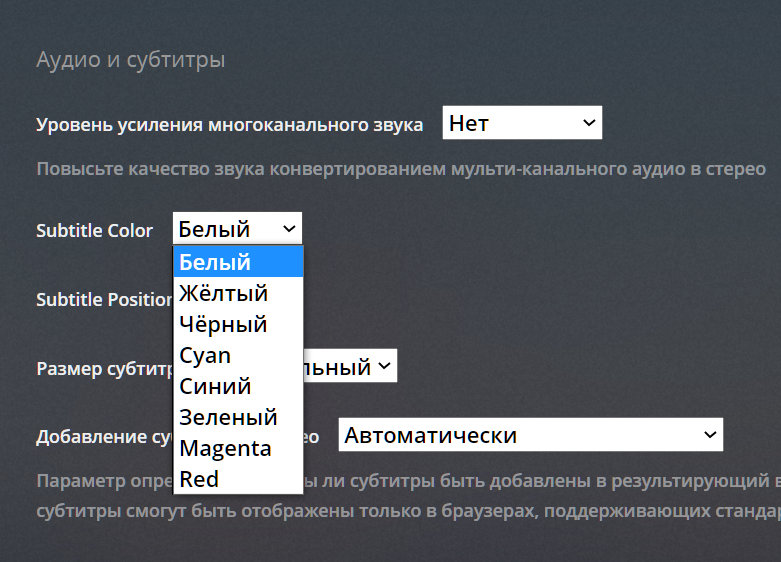Screen dimensions: 781x562
Task: Click the Subtitle Color label
Action: 94,230
